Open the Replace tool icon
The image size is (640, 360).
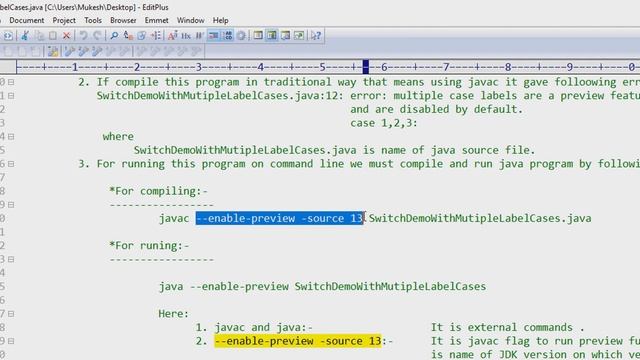(128, 36)
